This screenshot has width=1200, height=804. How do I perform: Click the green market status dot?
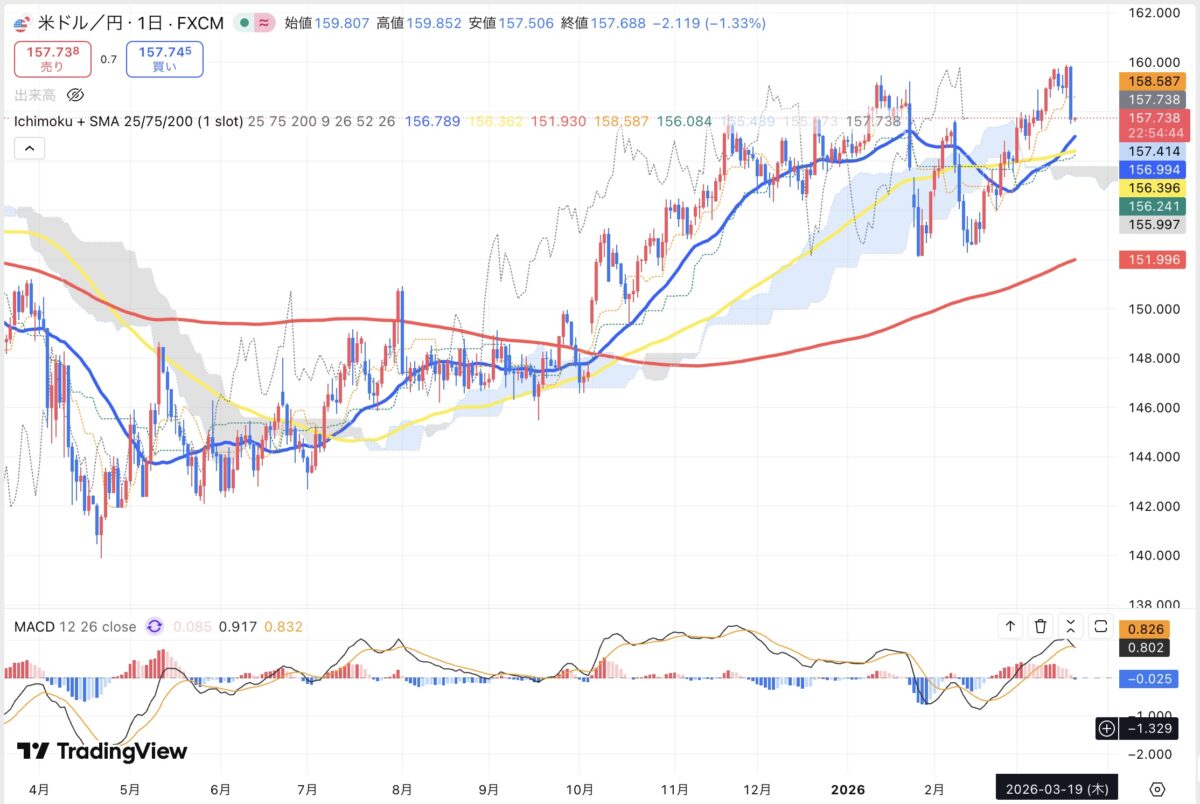click(242, 22)
